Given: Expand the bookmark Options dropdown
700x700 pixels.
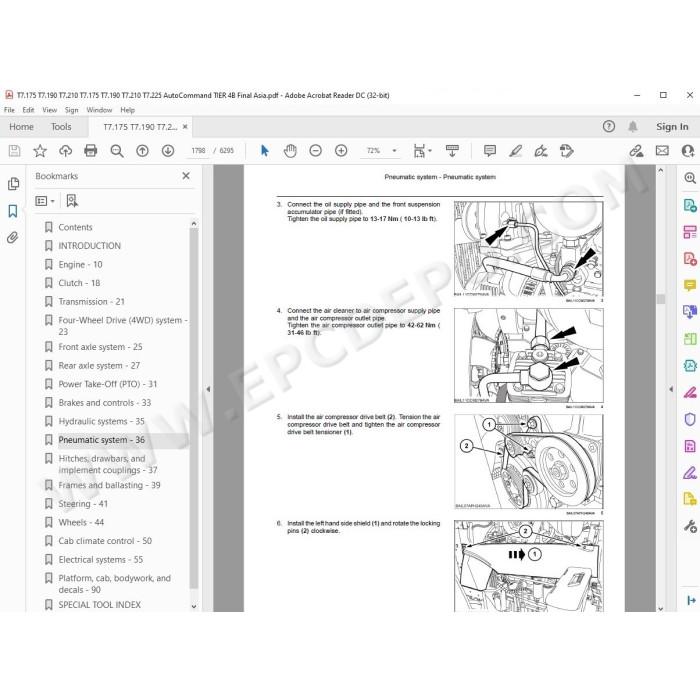Looking at the screenshot, I should pyautogui.click(x=45, y=201).
